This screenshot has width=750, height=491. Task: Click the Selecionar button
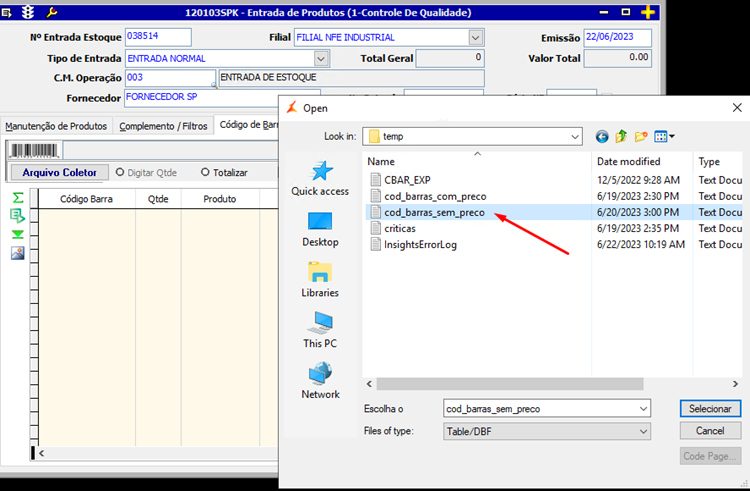coord(710,409)
